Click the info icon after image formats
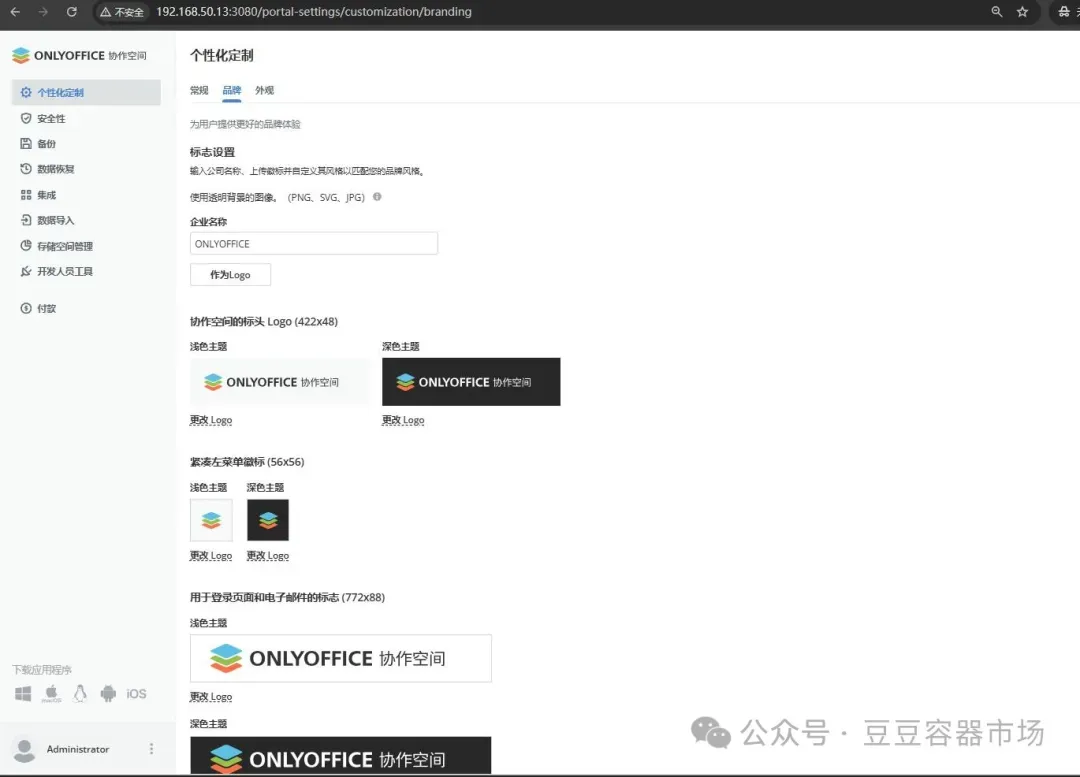Viewport: 1080px width, 777px height. (377, 197)
